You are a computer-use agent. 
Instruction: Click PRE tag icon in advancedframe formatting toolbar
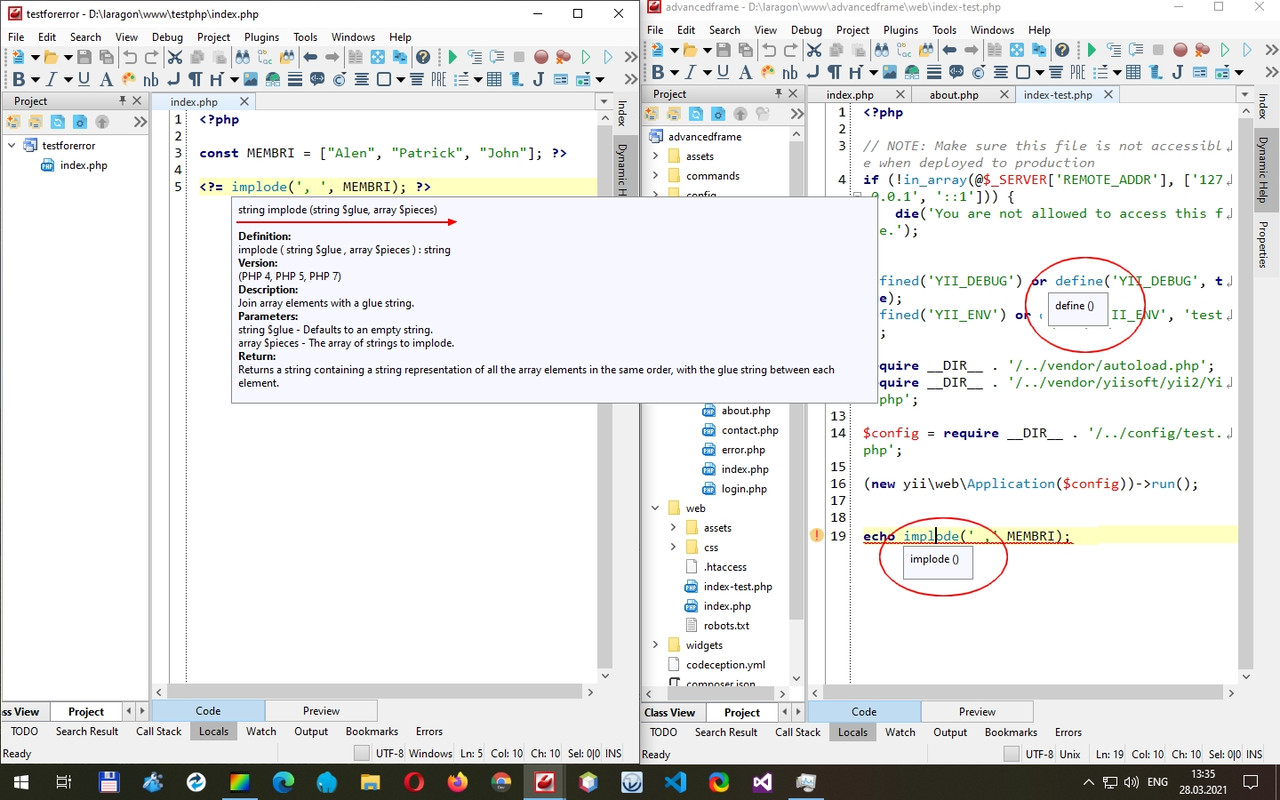(x=1078, y=72)
